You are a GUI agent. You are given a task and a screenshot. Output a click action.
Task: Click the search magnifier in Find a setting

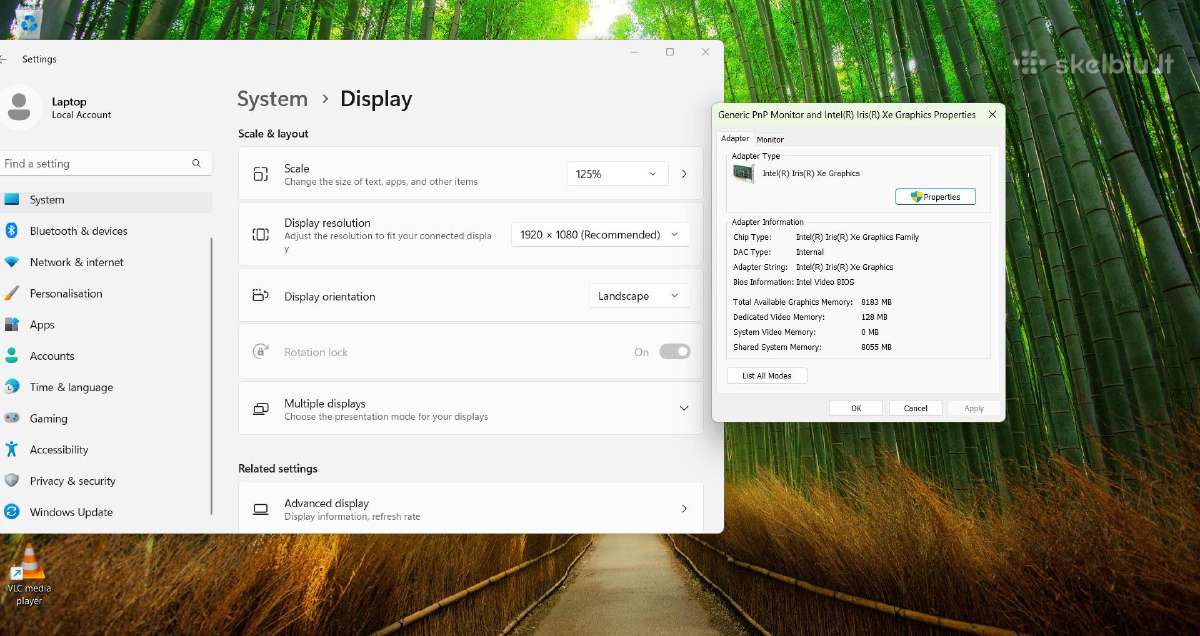(197, 163)
